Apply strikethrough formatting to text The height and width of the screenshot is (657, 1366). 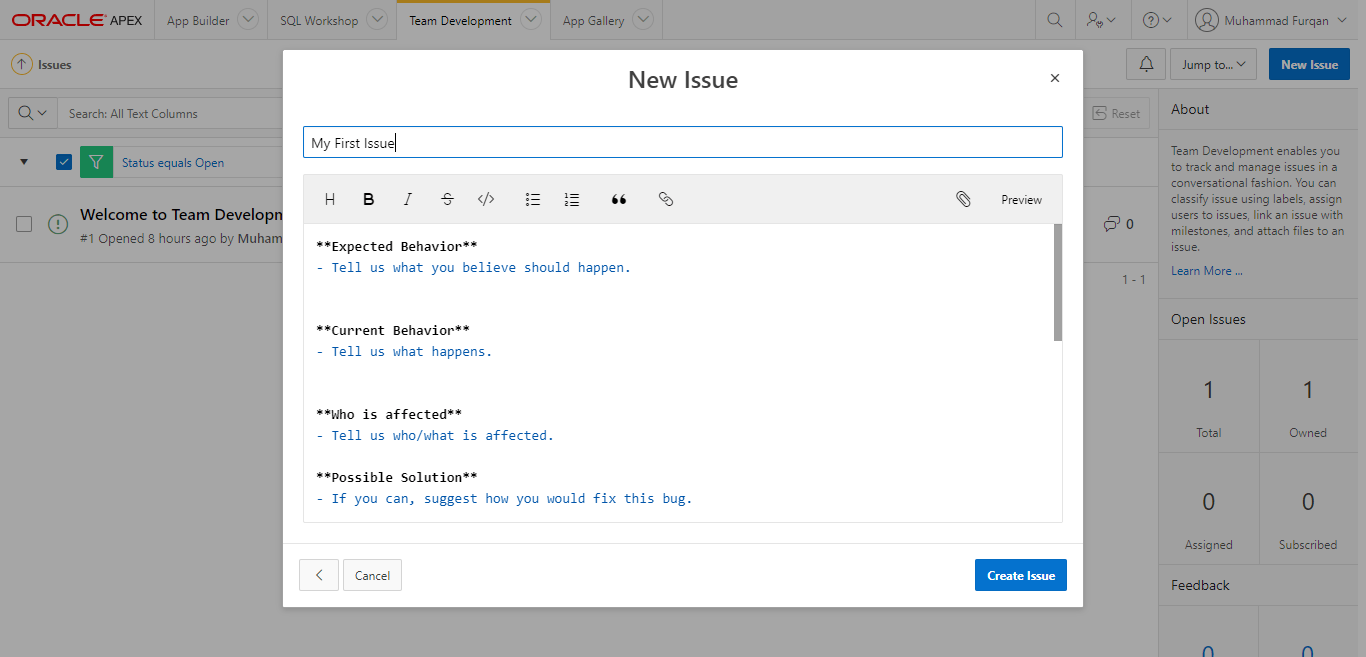pyautogui.click(x=447, y=199)
